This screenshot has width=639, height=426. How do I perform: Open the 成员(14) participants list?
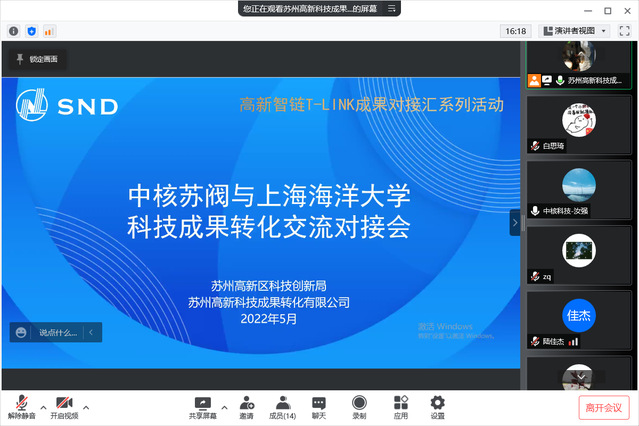click(x=283, y=406)
